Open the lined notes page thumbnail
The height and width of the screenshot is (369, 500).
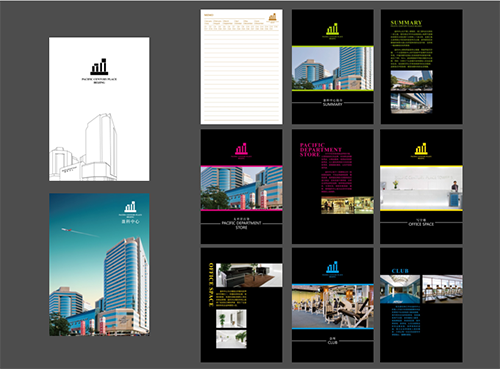[x=241, y=67]
